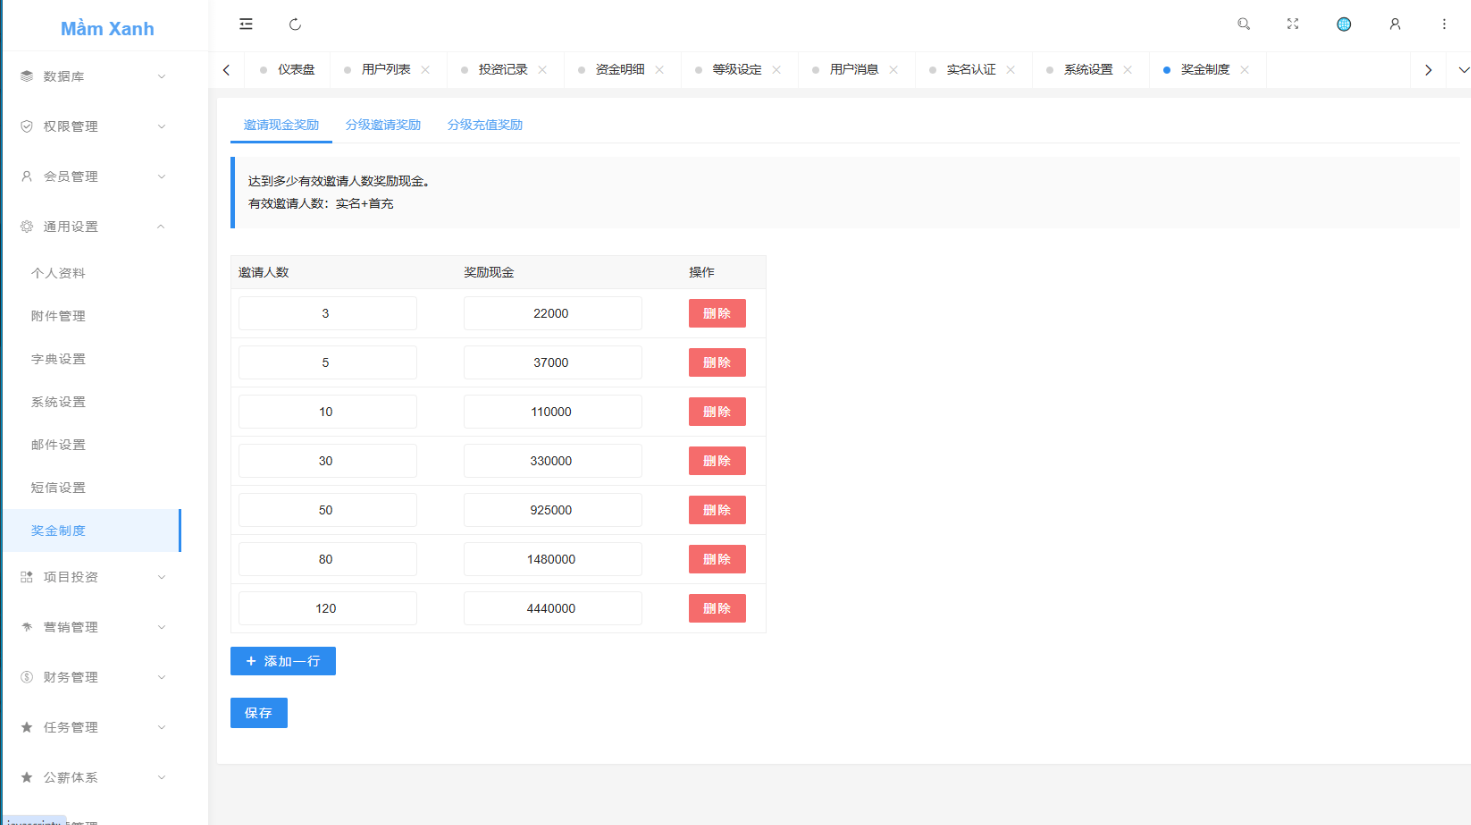Image resolution: width=1471 pixels, height=825 pixels.
Task: Collapse the sidebar menu icon
Action: [x=246, y=24]
